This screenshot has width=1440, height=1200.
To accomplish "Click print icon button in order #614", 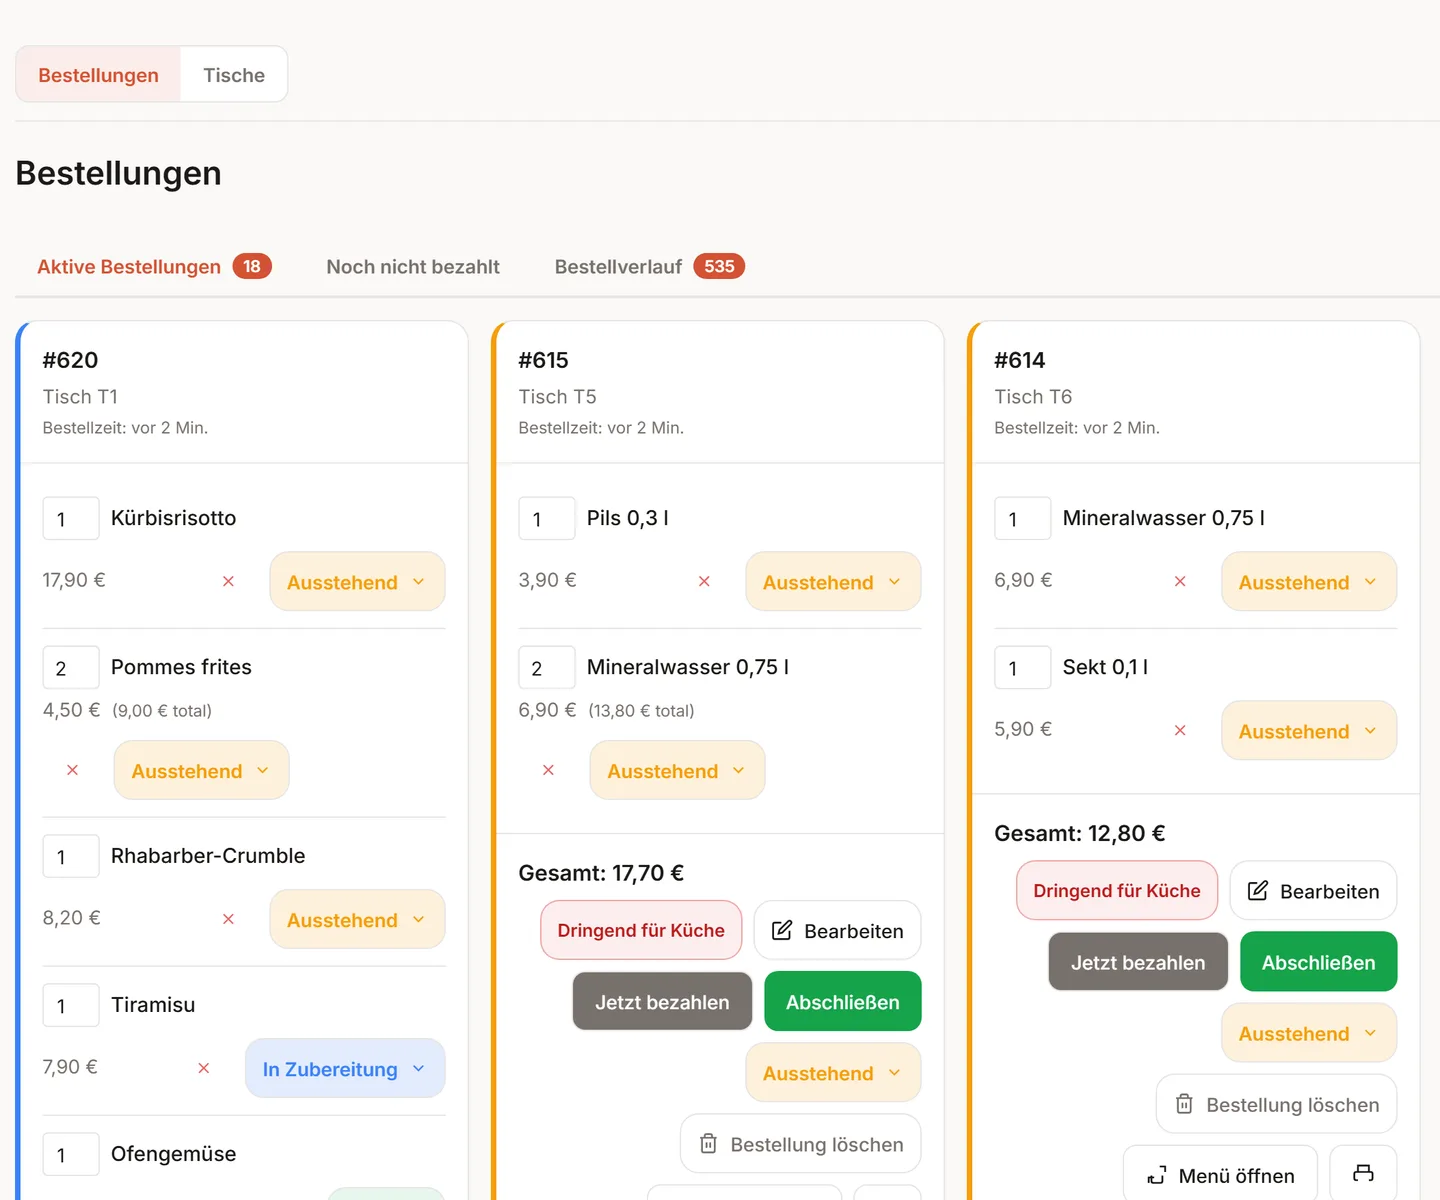I will [x=1363, y=1174].
